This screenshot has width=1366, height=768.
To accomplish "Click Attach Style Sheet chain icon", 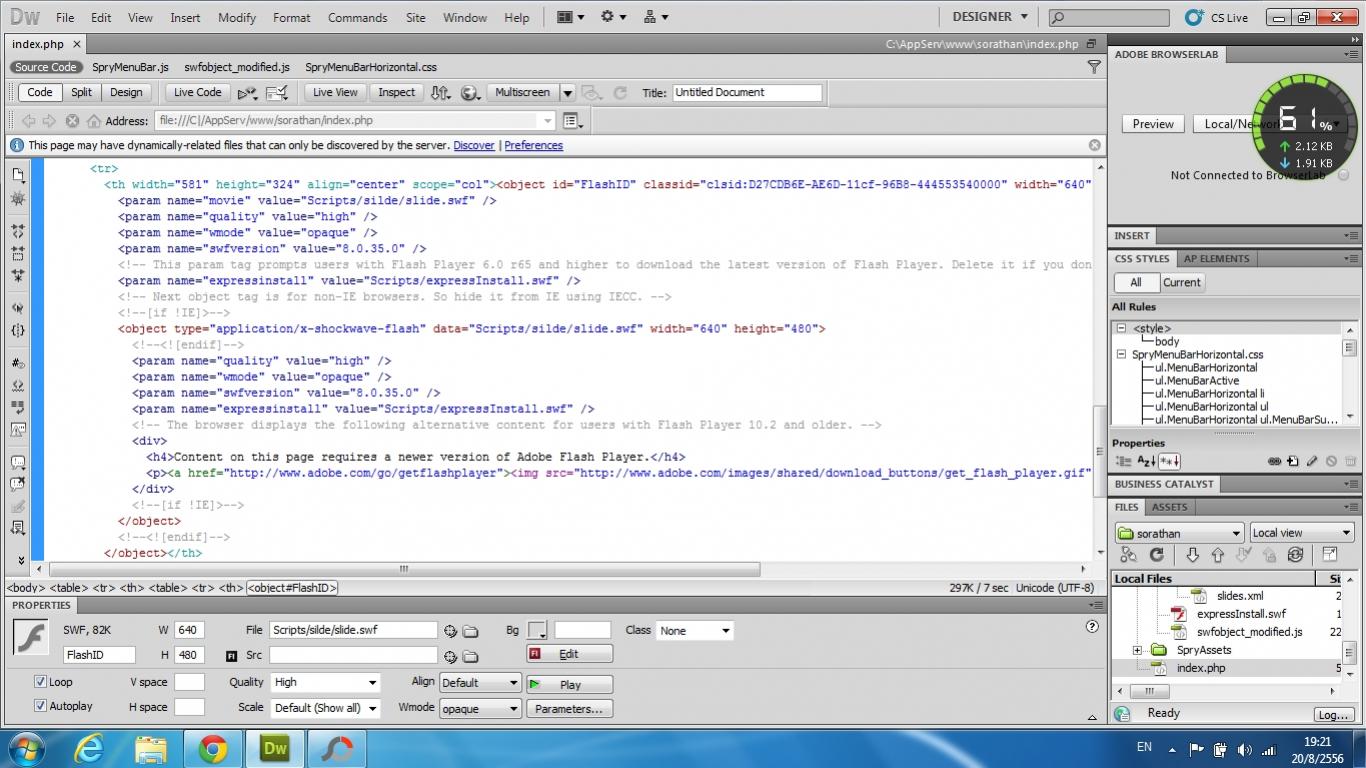I will click(1274, 461).
